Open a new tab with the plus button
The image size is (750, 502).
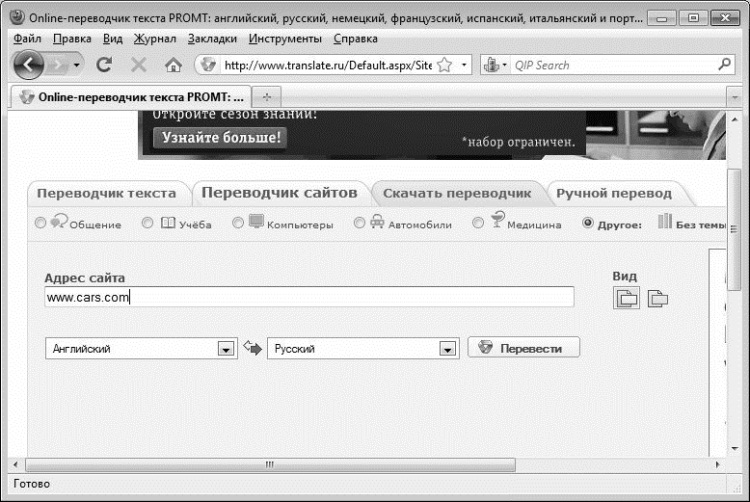(266, 98)
